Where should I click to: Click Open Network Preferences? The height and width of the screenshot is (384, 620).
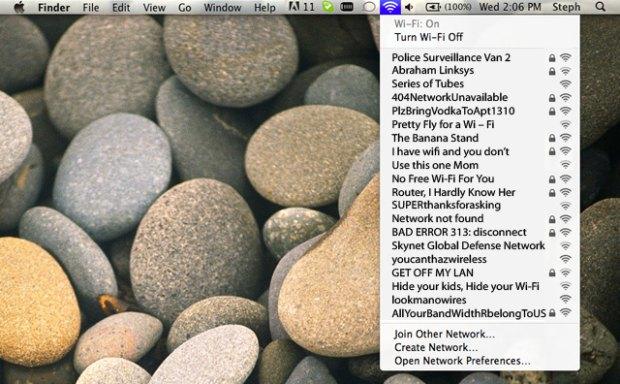point(462,361)
